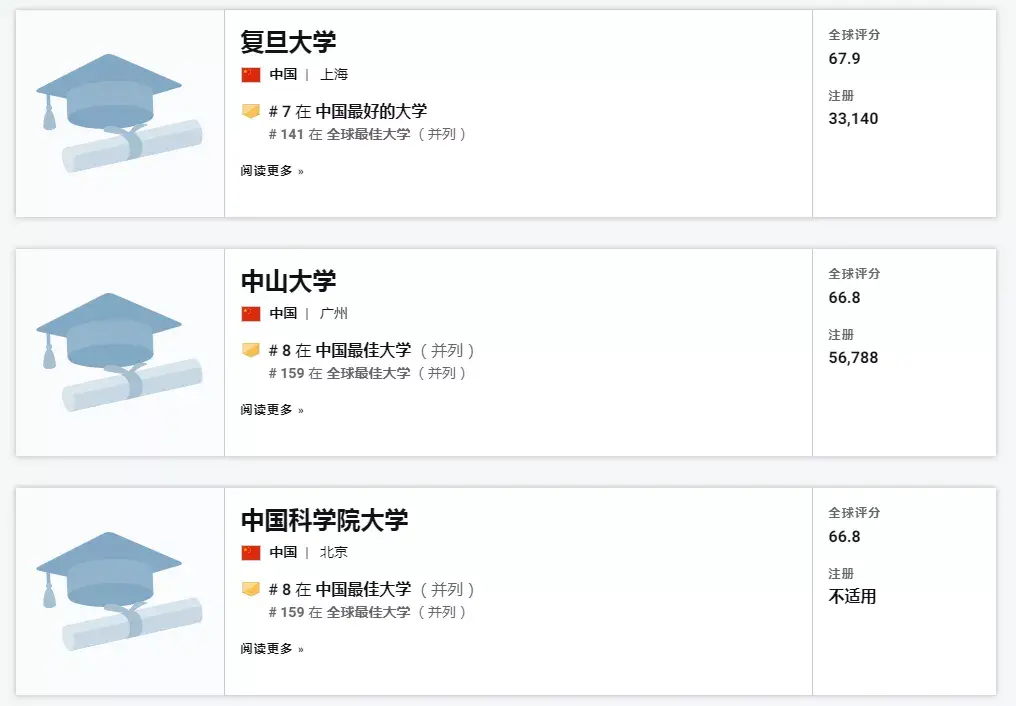Click the graduation cap image for 中山大学
Viewport: 1016px width, 706px height.
[x=119, y=352]
